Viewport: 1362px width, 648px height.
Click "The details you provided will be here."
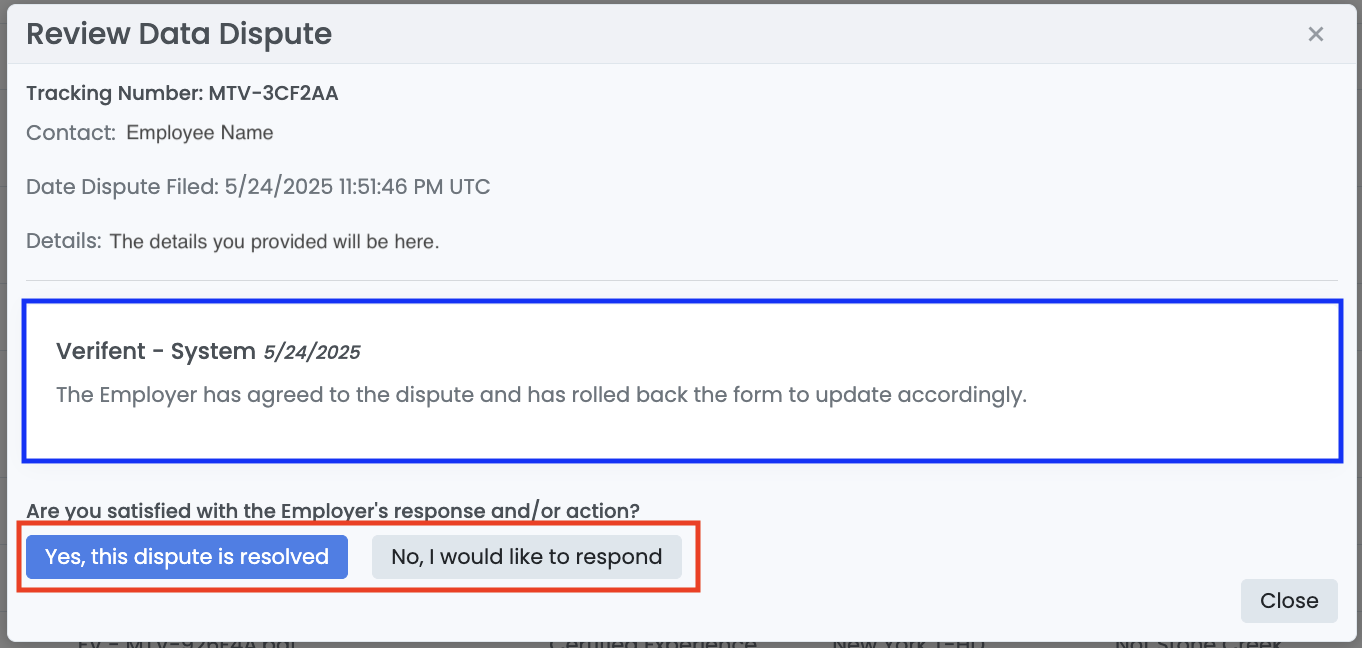click(x=274, y=241)
